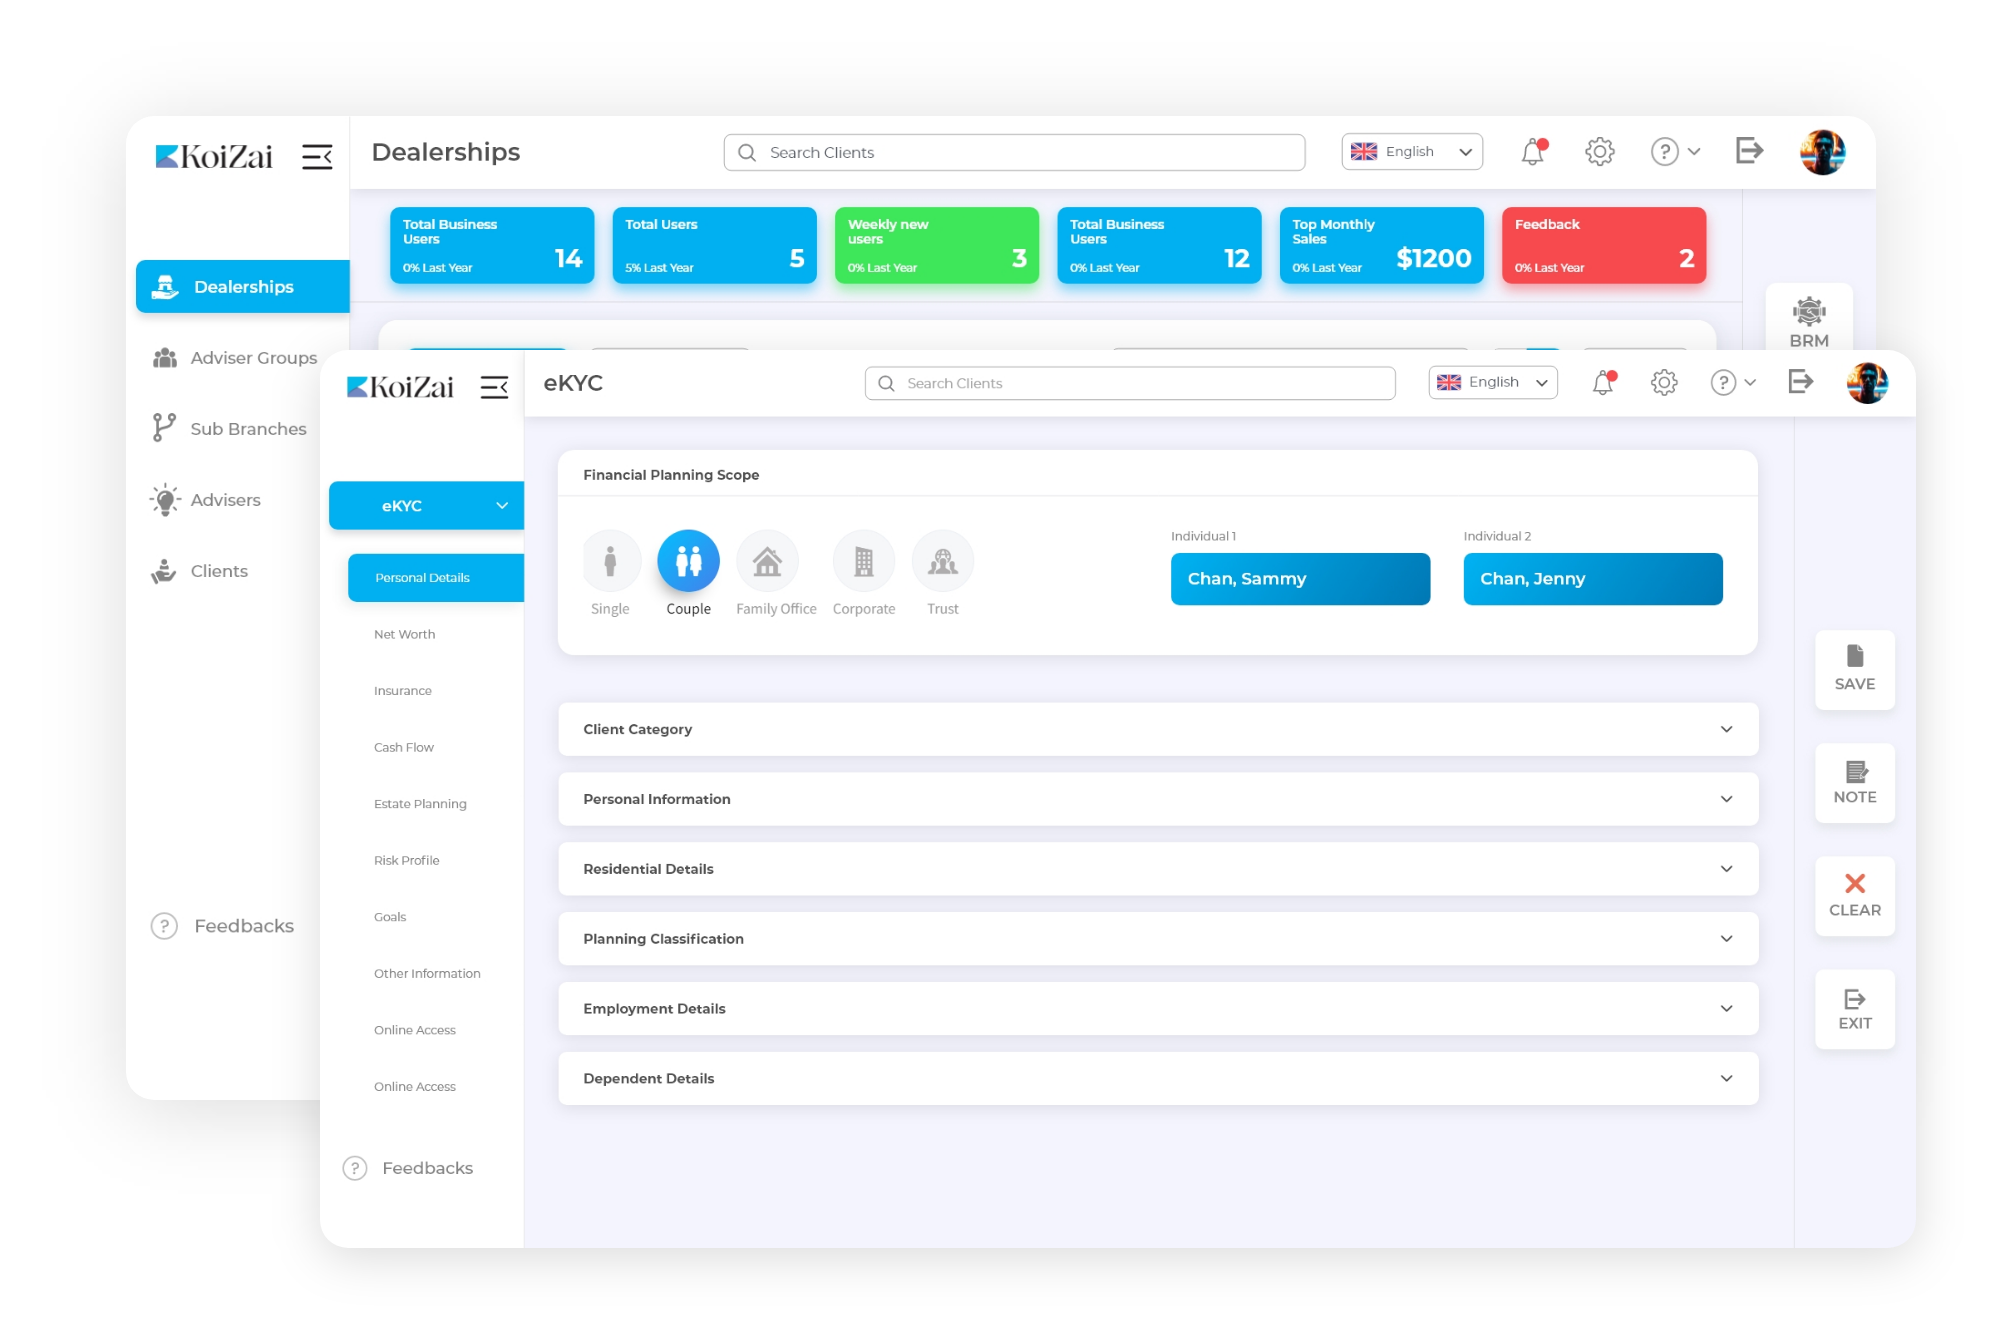2002x1330 pixels.
Task: Click the logout icon in the header
Action: coord(1801,382)
